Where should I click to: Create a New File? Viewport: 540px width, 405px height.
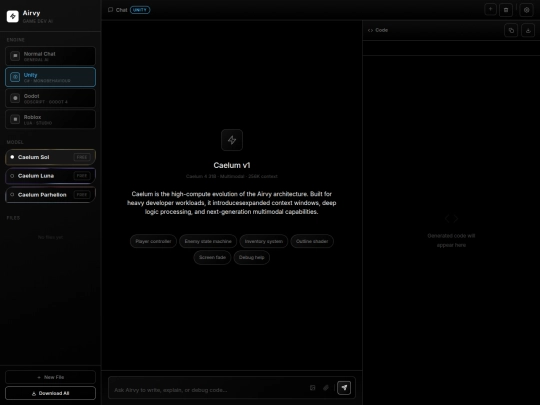tap(51, 377)
